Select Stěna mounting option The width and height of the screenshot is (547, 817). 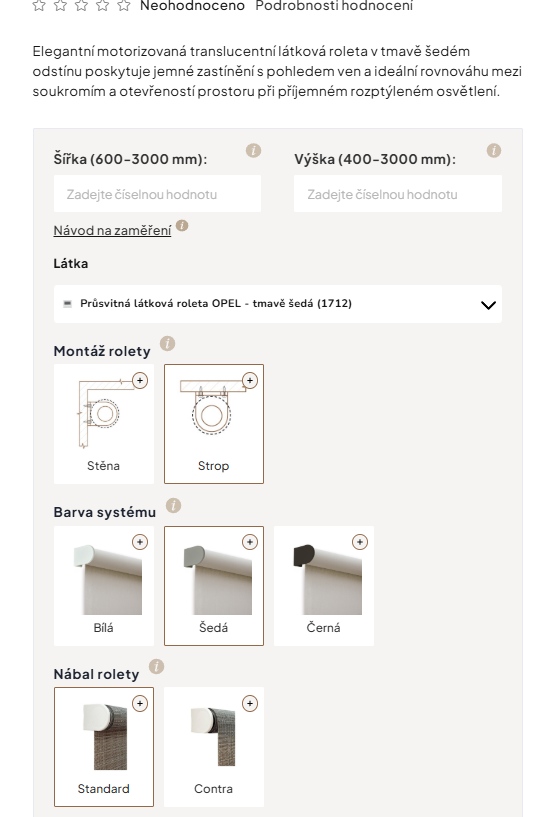104,424
